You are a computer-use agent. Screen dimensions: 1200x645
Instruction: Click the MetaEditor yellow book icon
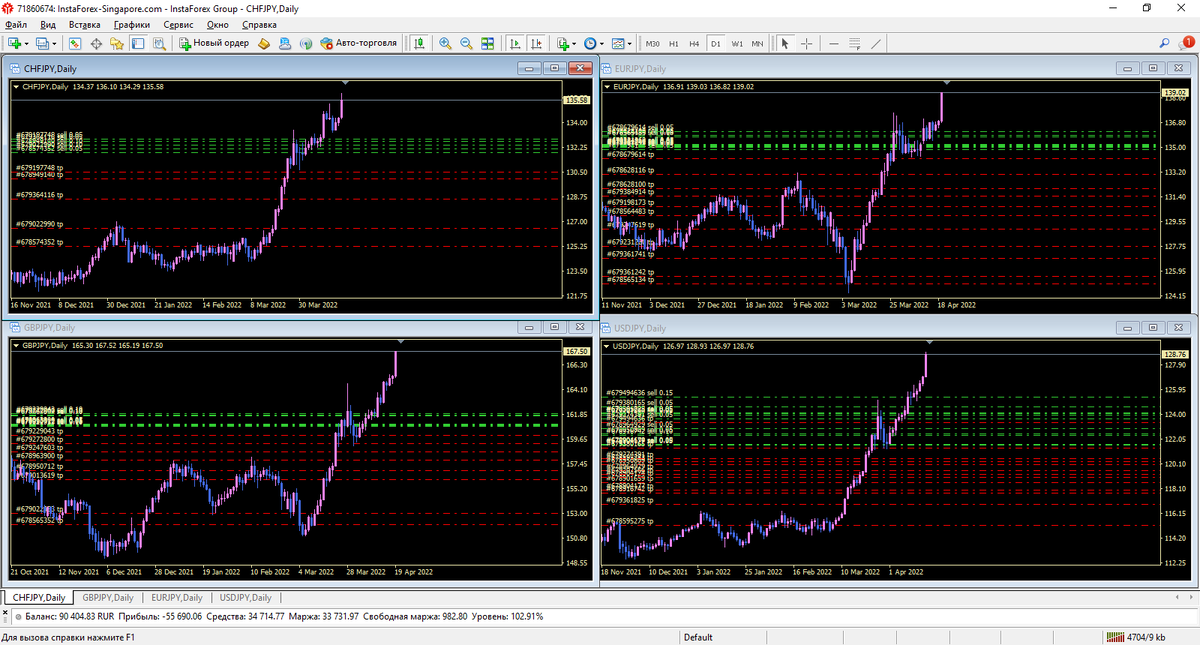[x=264, y=43]
